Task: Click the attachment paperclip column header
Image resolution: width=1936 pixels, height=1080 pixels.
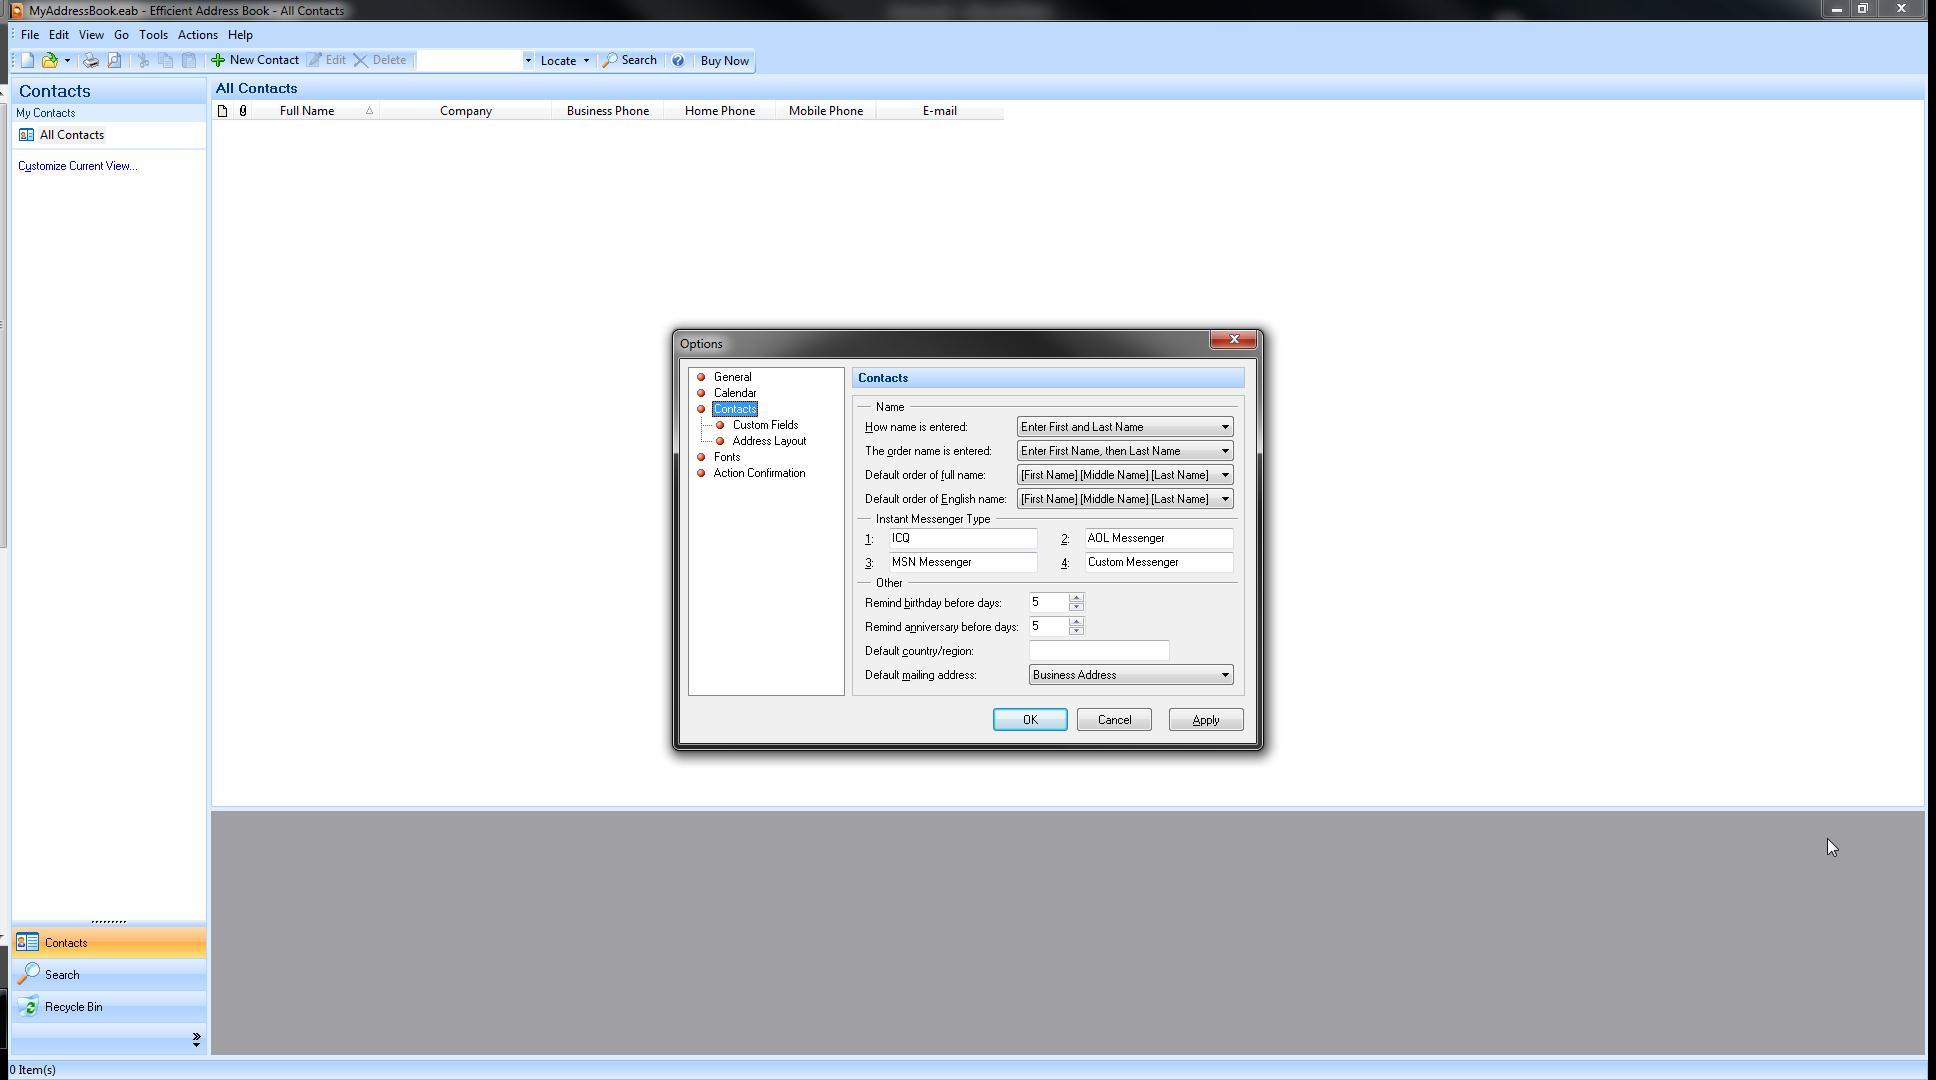Action: coord(243,111)
